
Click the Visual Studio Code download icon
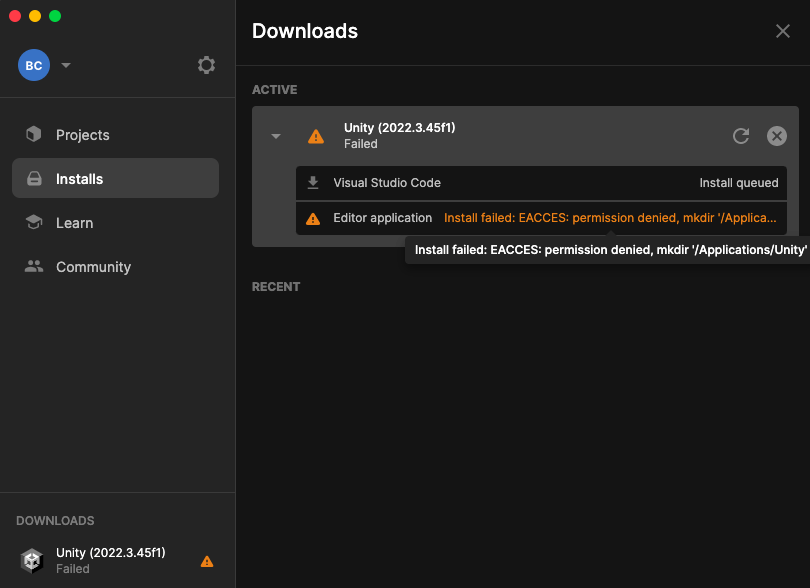pyautogui.click(x=313, y=182)
